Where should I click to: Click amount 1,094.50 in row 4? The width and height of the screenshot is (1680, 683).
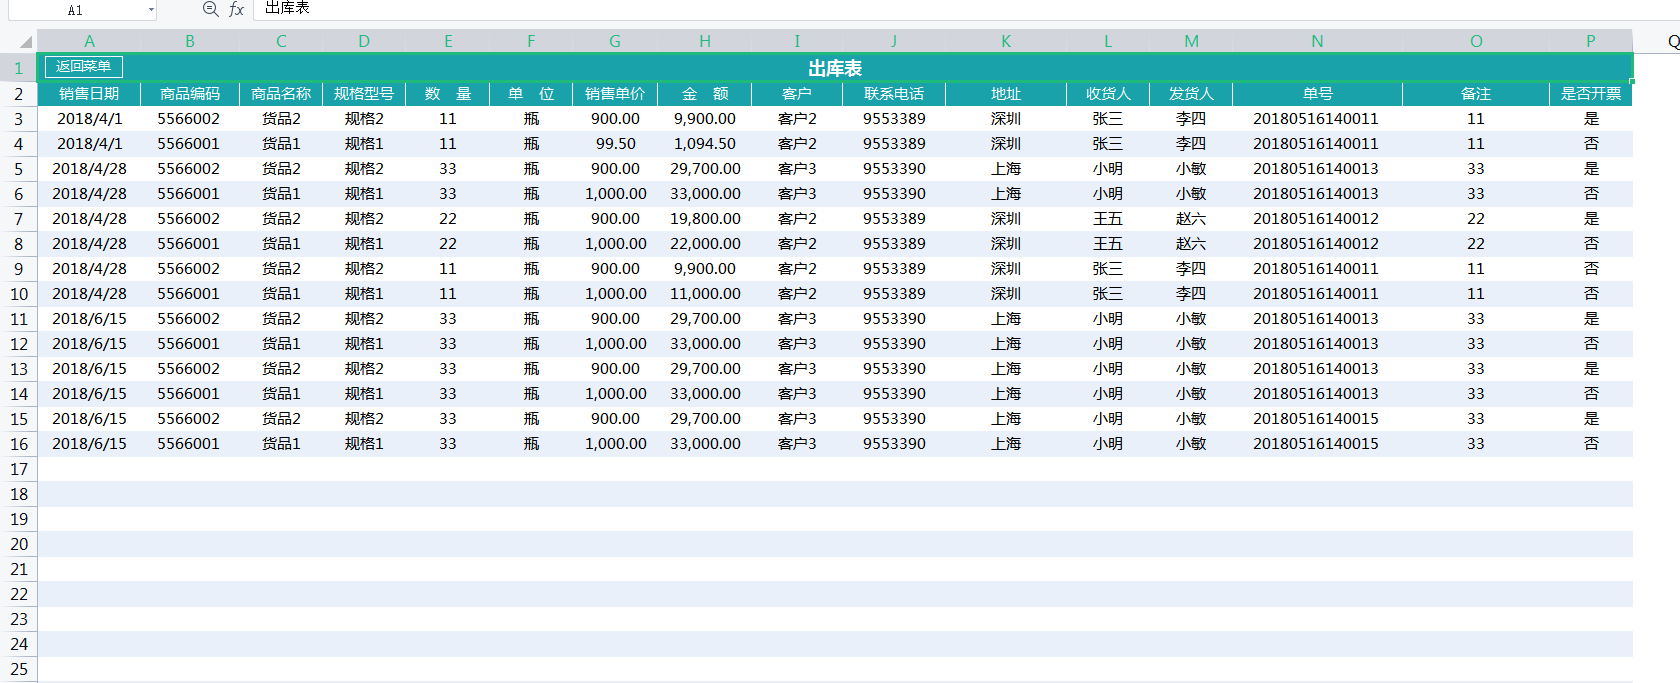click(x=705, y=143)
